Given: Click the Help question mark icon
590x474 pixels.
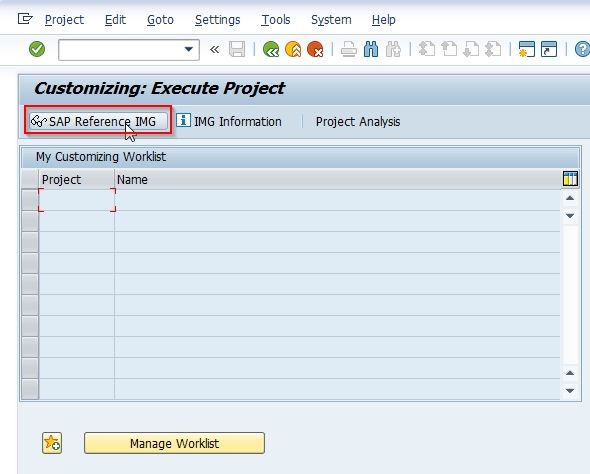Looking at the screenshot, I should (x=582, y=49).
